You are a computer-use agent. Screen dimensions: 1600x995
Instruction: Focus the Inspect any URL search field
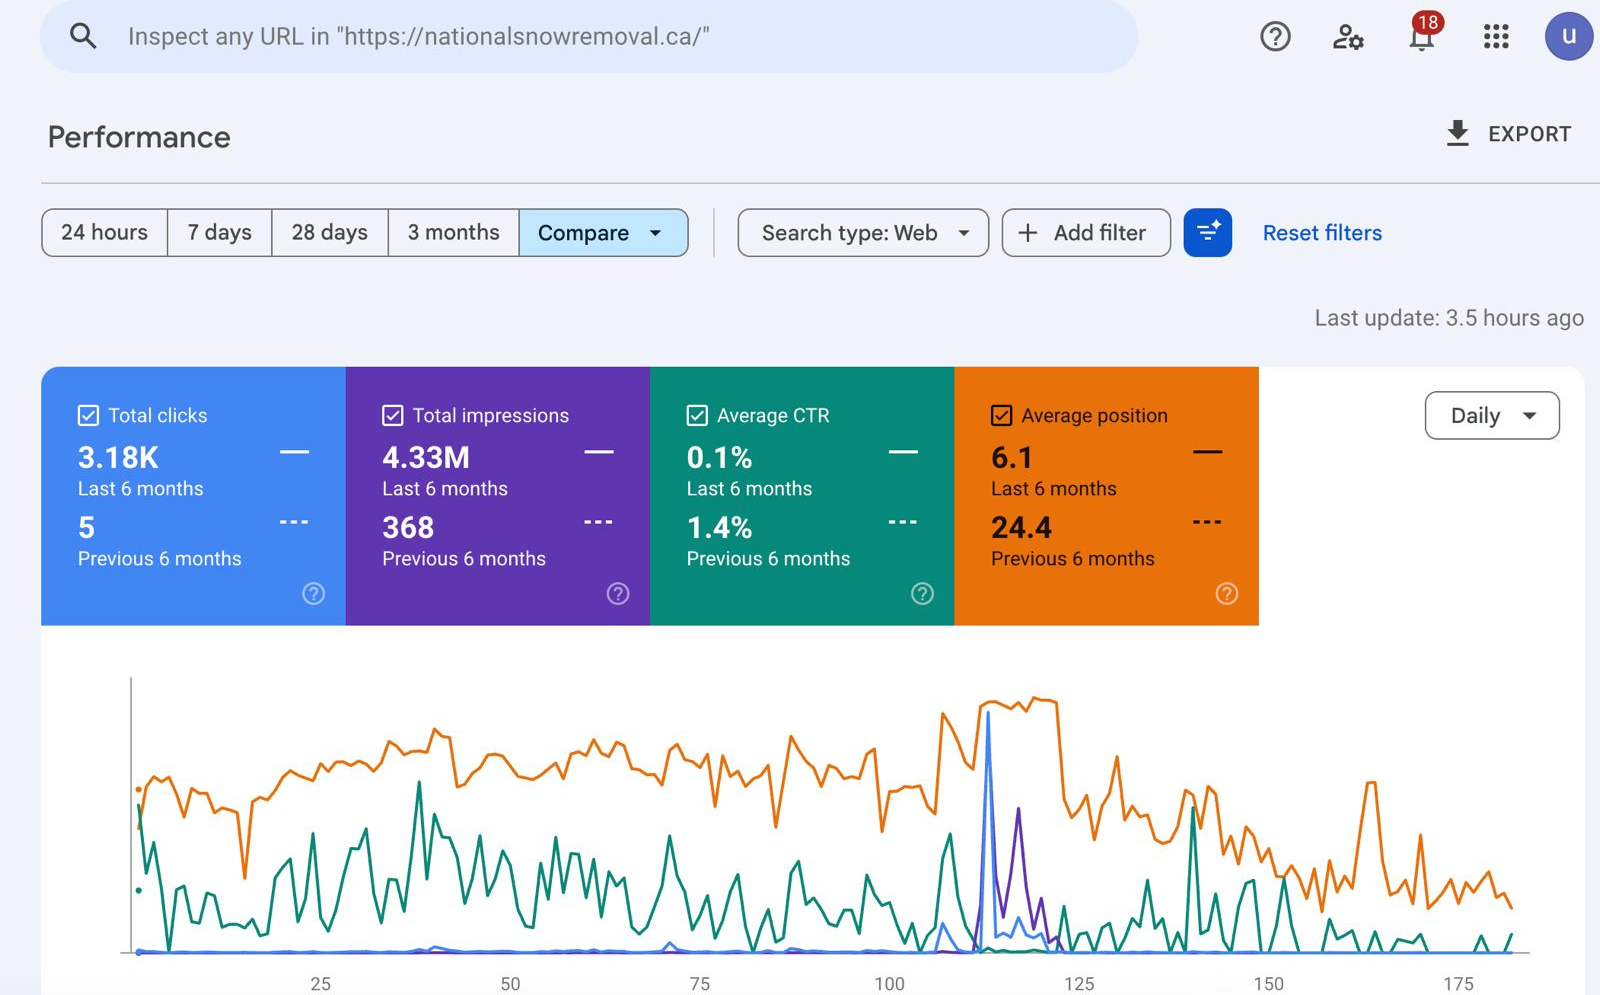click(x=600, y=37)
